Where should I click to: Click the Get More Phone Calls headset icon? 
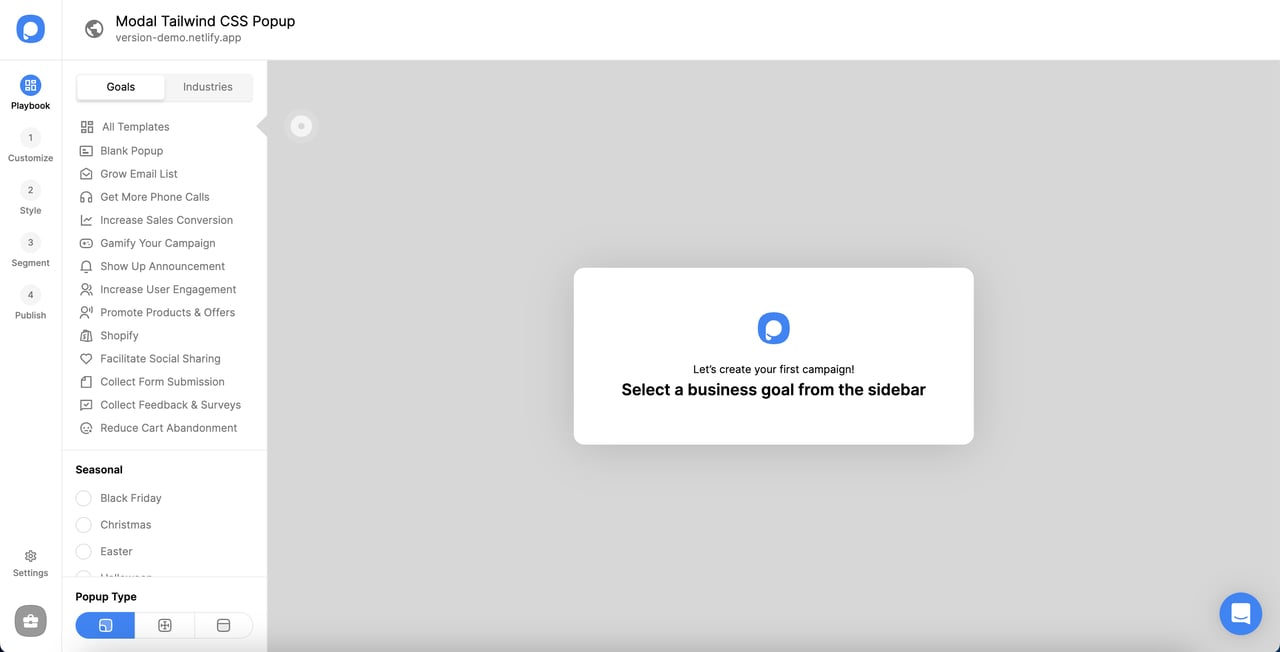(86, 197)
